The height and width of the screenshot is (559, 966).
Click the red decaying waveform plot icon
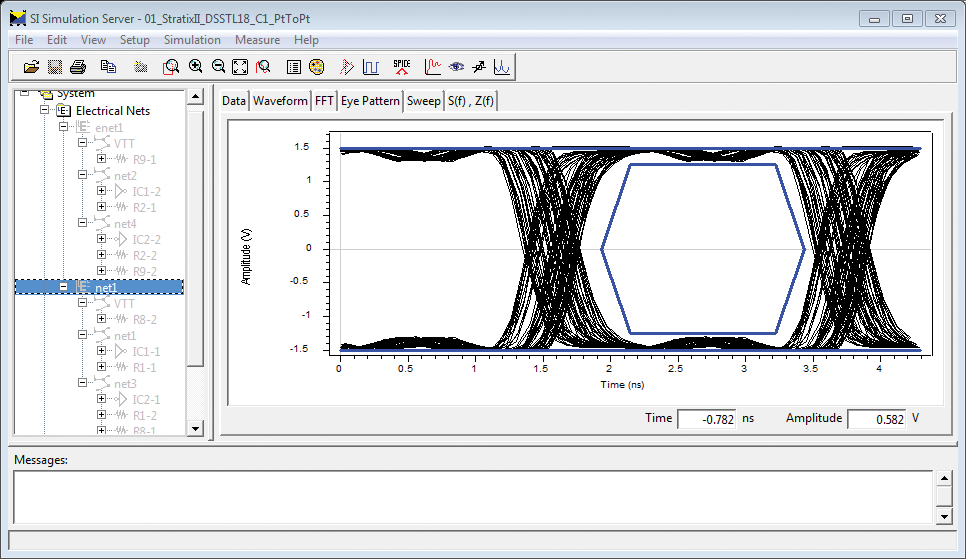(432, 67)
